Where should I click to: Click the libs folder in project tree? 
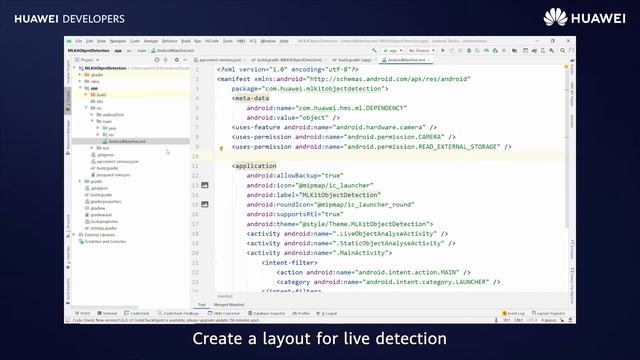(x=97, y=101)
